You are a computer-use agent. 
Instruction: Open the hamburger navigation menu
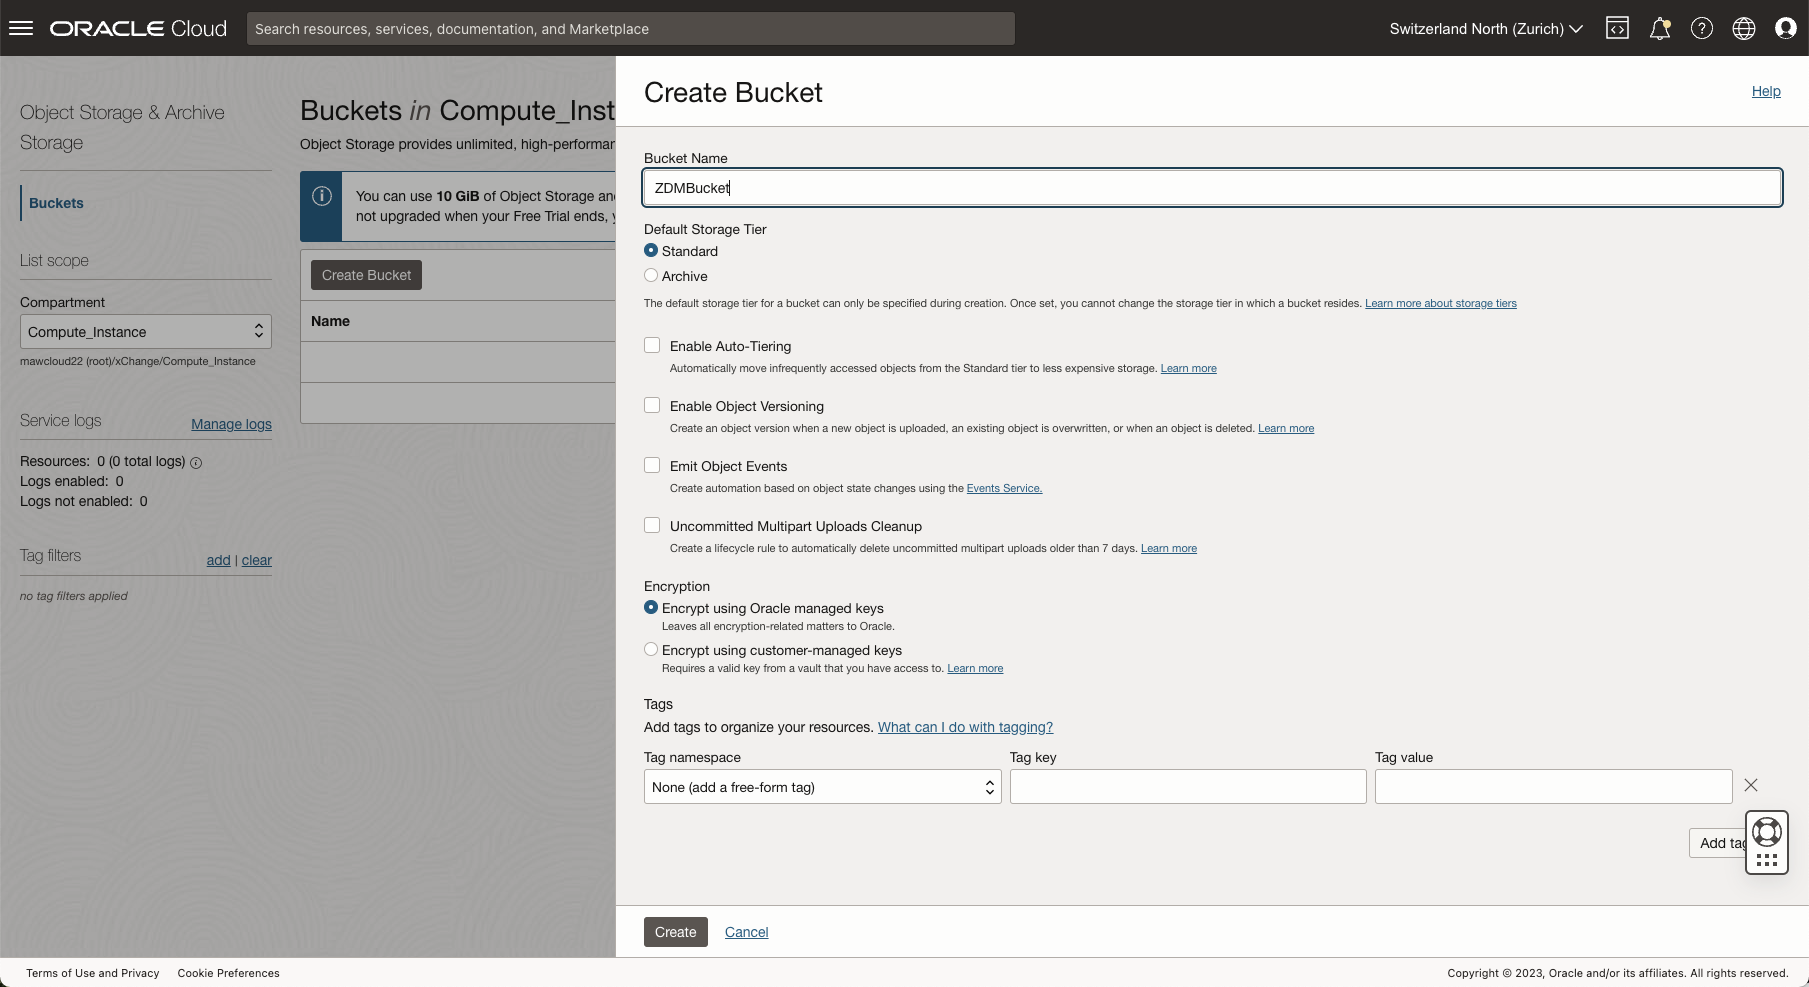pyautogui.click(x=21, y=28)
